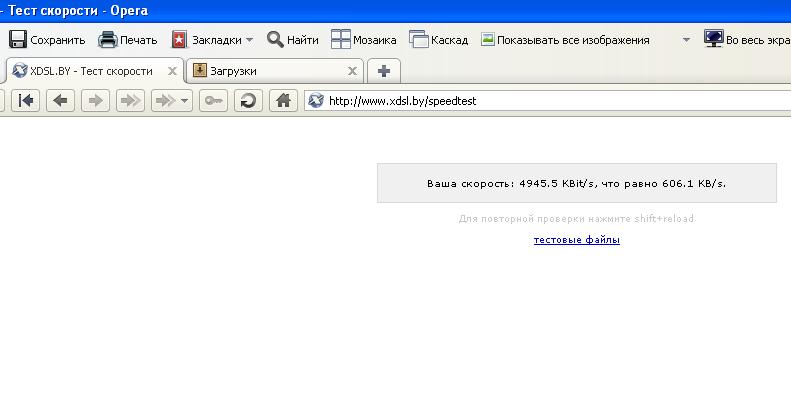Click the Wand key password button
Image resolution: width=791 pixels, height=399 pixels.
pyautogui.click(x=213, y=101)
